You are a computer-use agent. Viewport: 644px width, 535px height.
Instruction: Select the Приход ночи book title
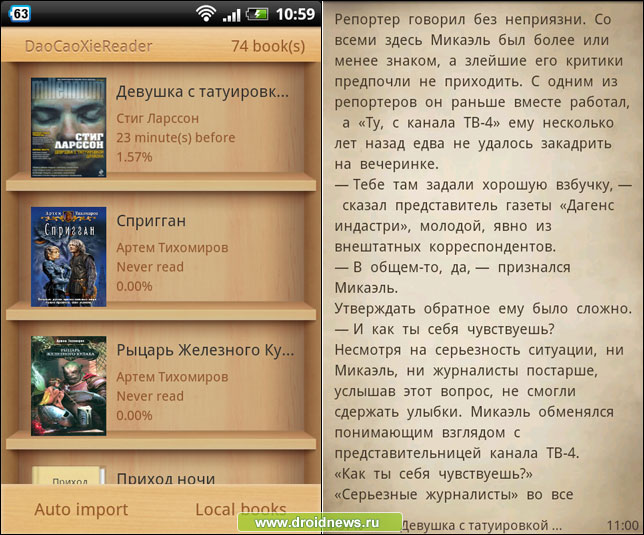point(166,479)
